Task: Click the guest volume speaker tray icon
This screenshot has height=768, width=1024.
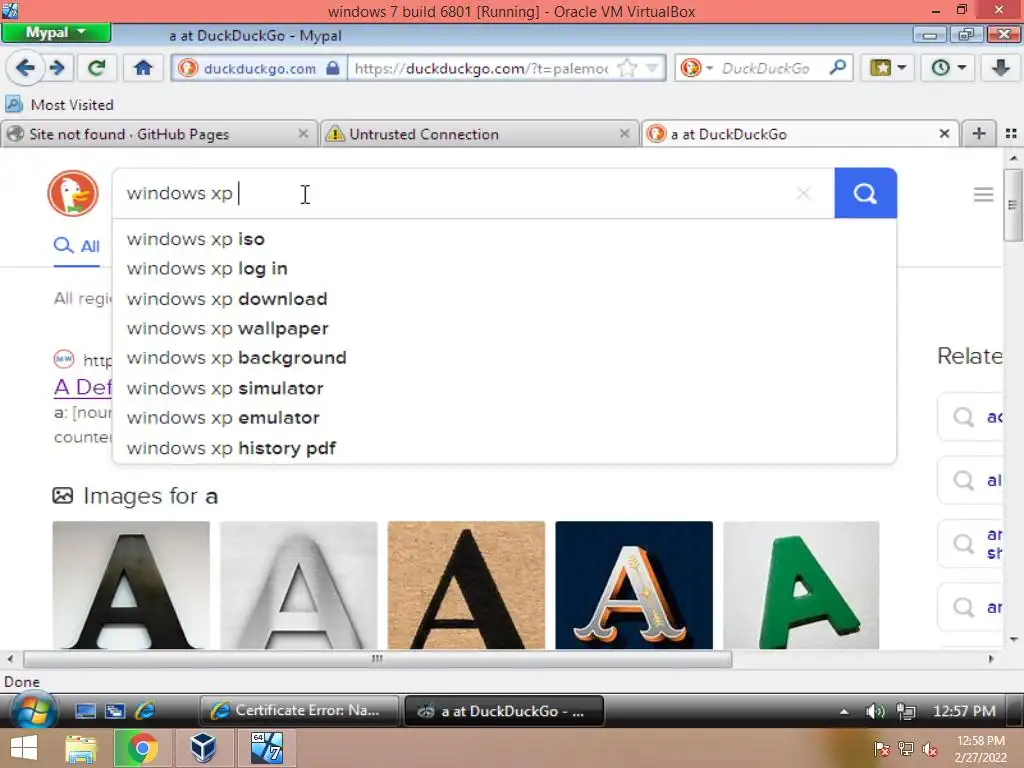Action: (x=874, y=711)
